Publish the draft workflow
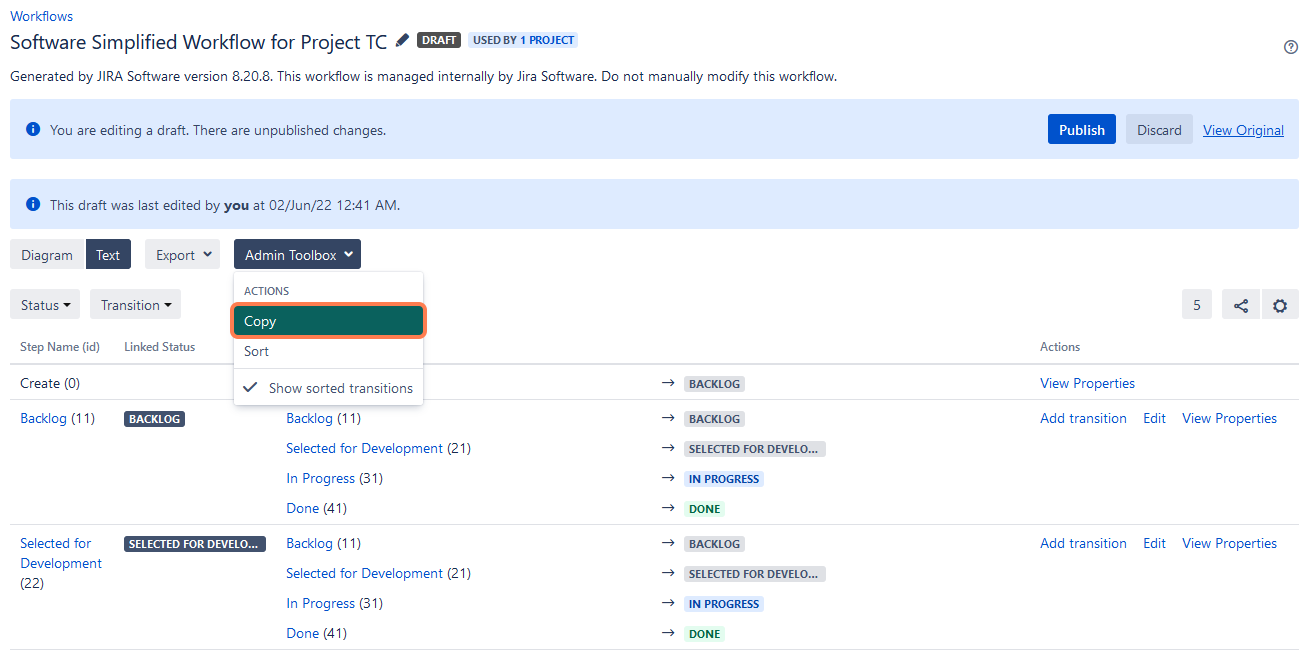The height and width of the screenshot is (651, 1315). pyautogui.click(x=1081, y=129)
